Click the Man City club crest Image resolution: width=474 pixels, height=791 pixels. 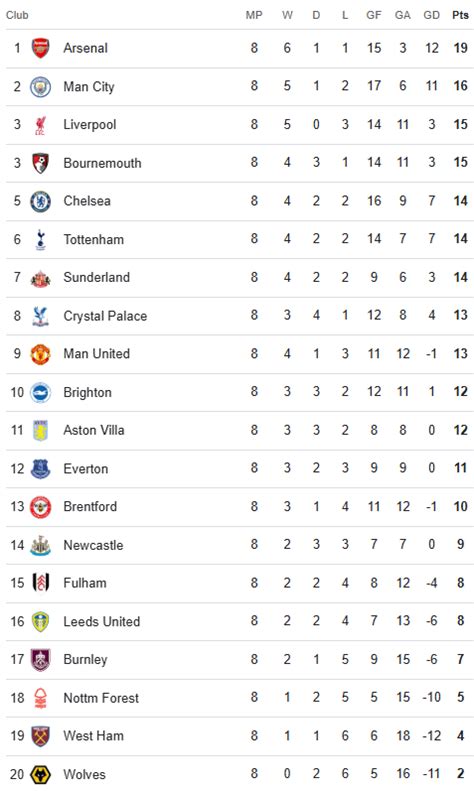[40, 86]
